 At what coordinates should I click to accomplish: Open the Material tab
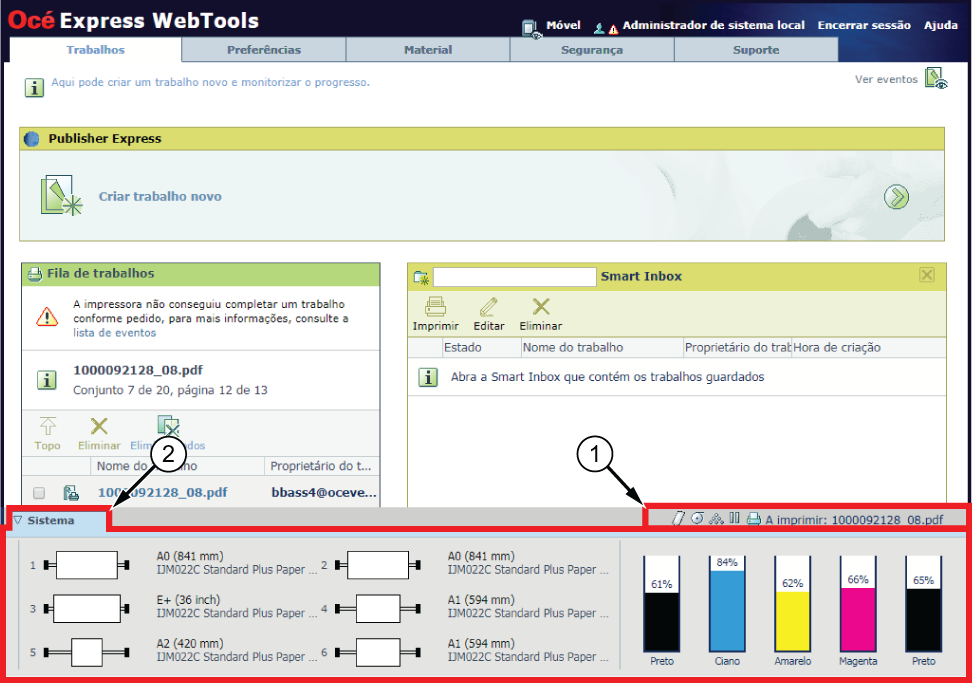tap(428, 50)
